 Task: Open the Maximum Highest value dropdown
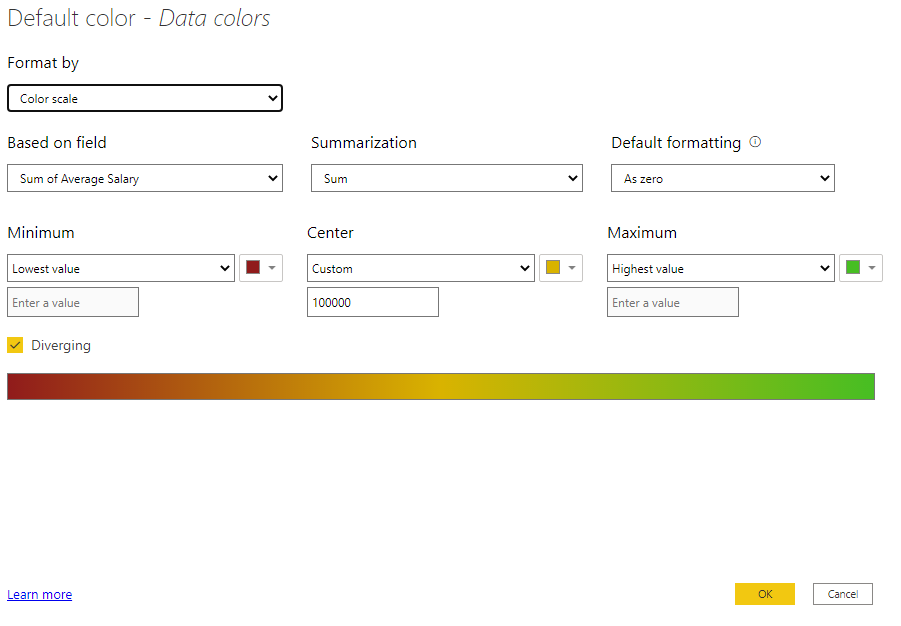721,268
